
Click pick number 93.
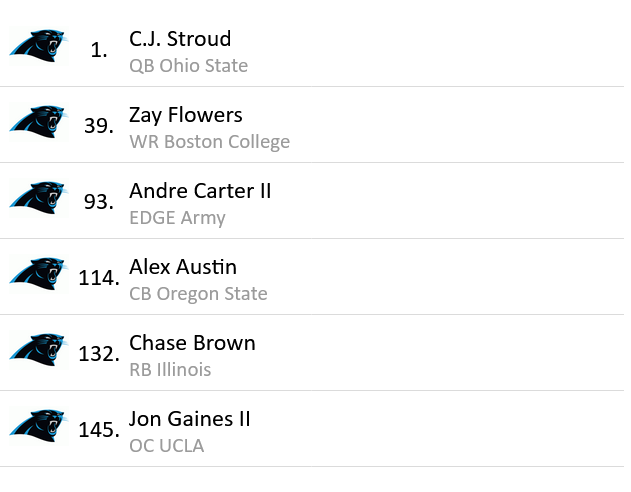(x=99, y=202)
